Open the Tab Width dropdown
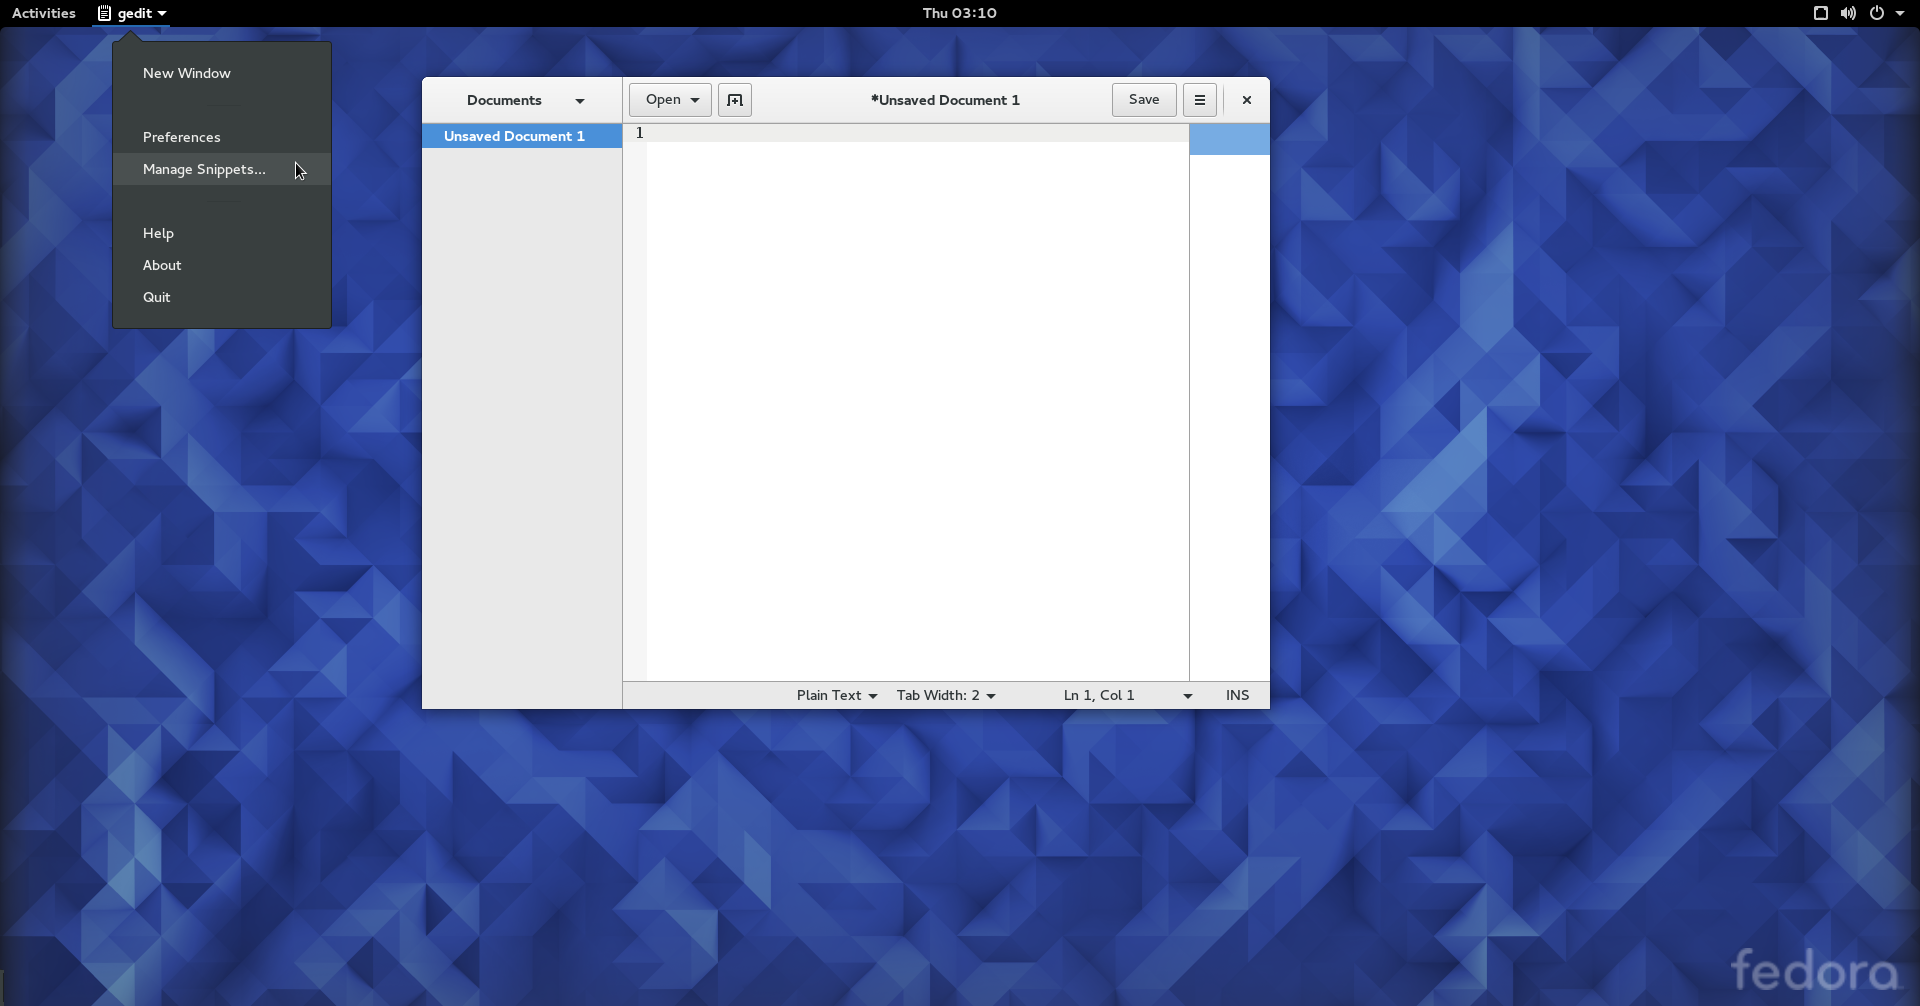 click(945, 695)
